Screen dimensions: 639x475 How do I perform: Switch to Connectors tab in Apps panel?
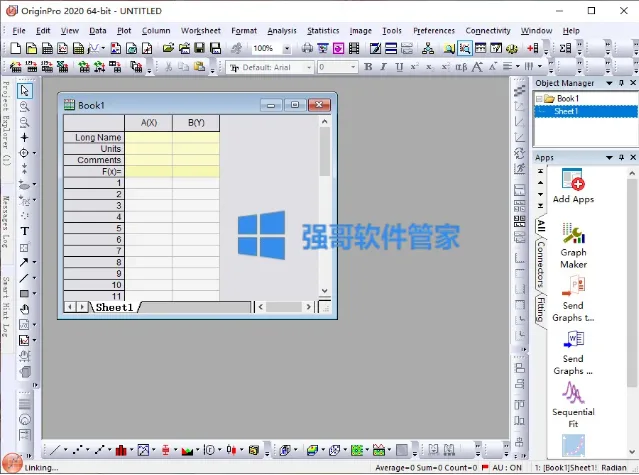point(540,264)
